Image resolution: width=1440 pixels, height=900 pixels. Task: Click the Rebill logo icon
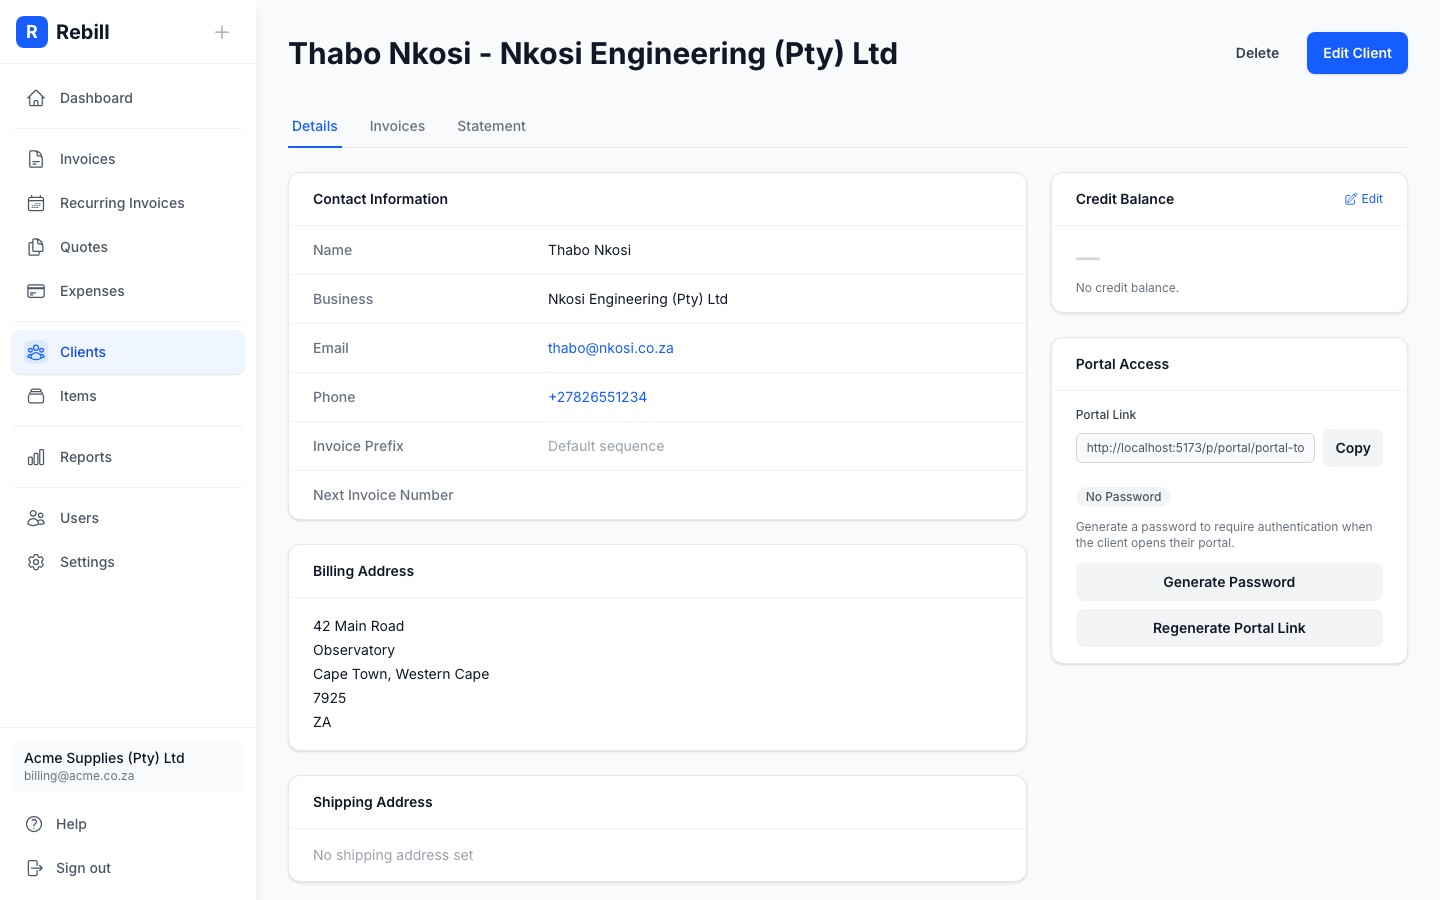click(32, 32)
